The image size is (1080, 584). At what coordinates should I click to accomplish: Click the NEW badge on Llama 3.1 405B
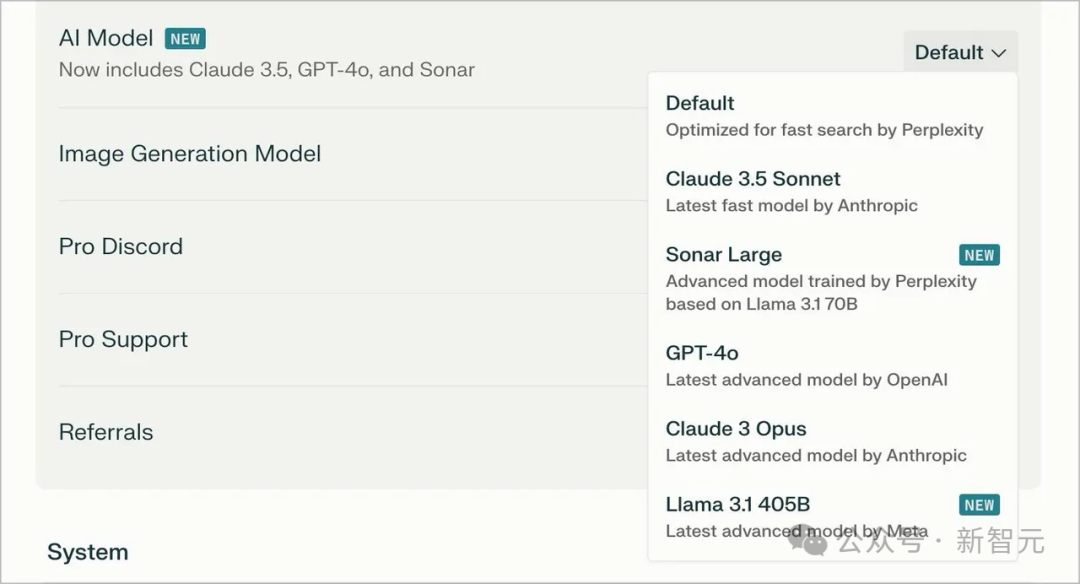[979, 505]
